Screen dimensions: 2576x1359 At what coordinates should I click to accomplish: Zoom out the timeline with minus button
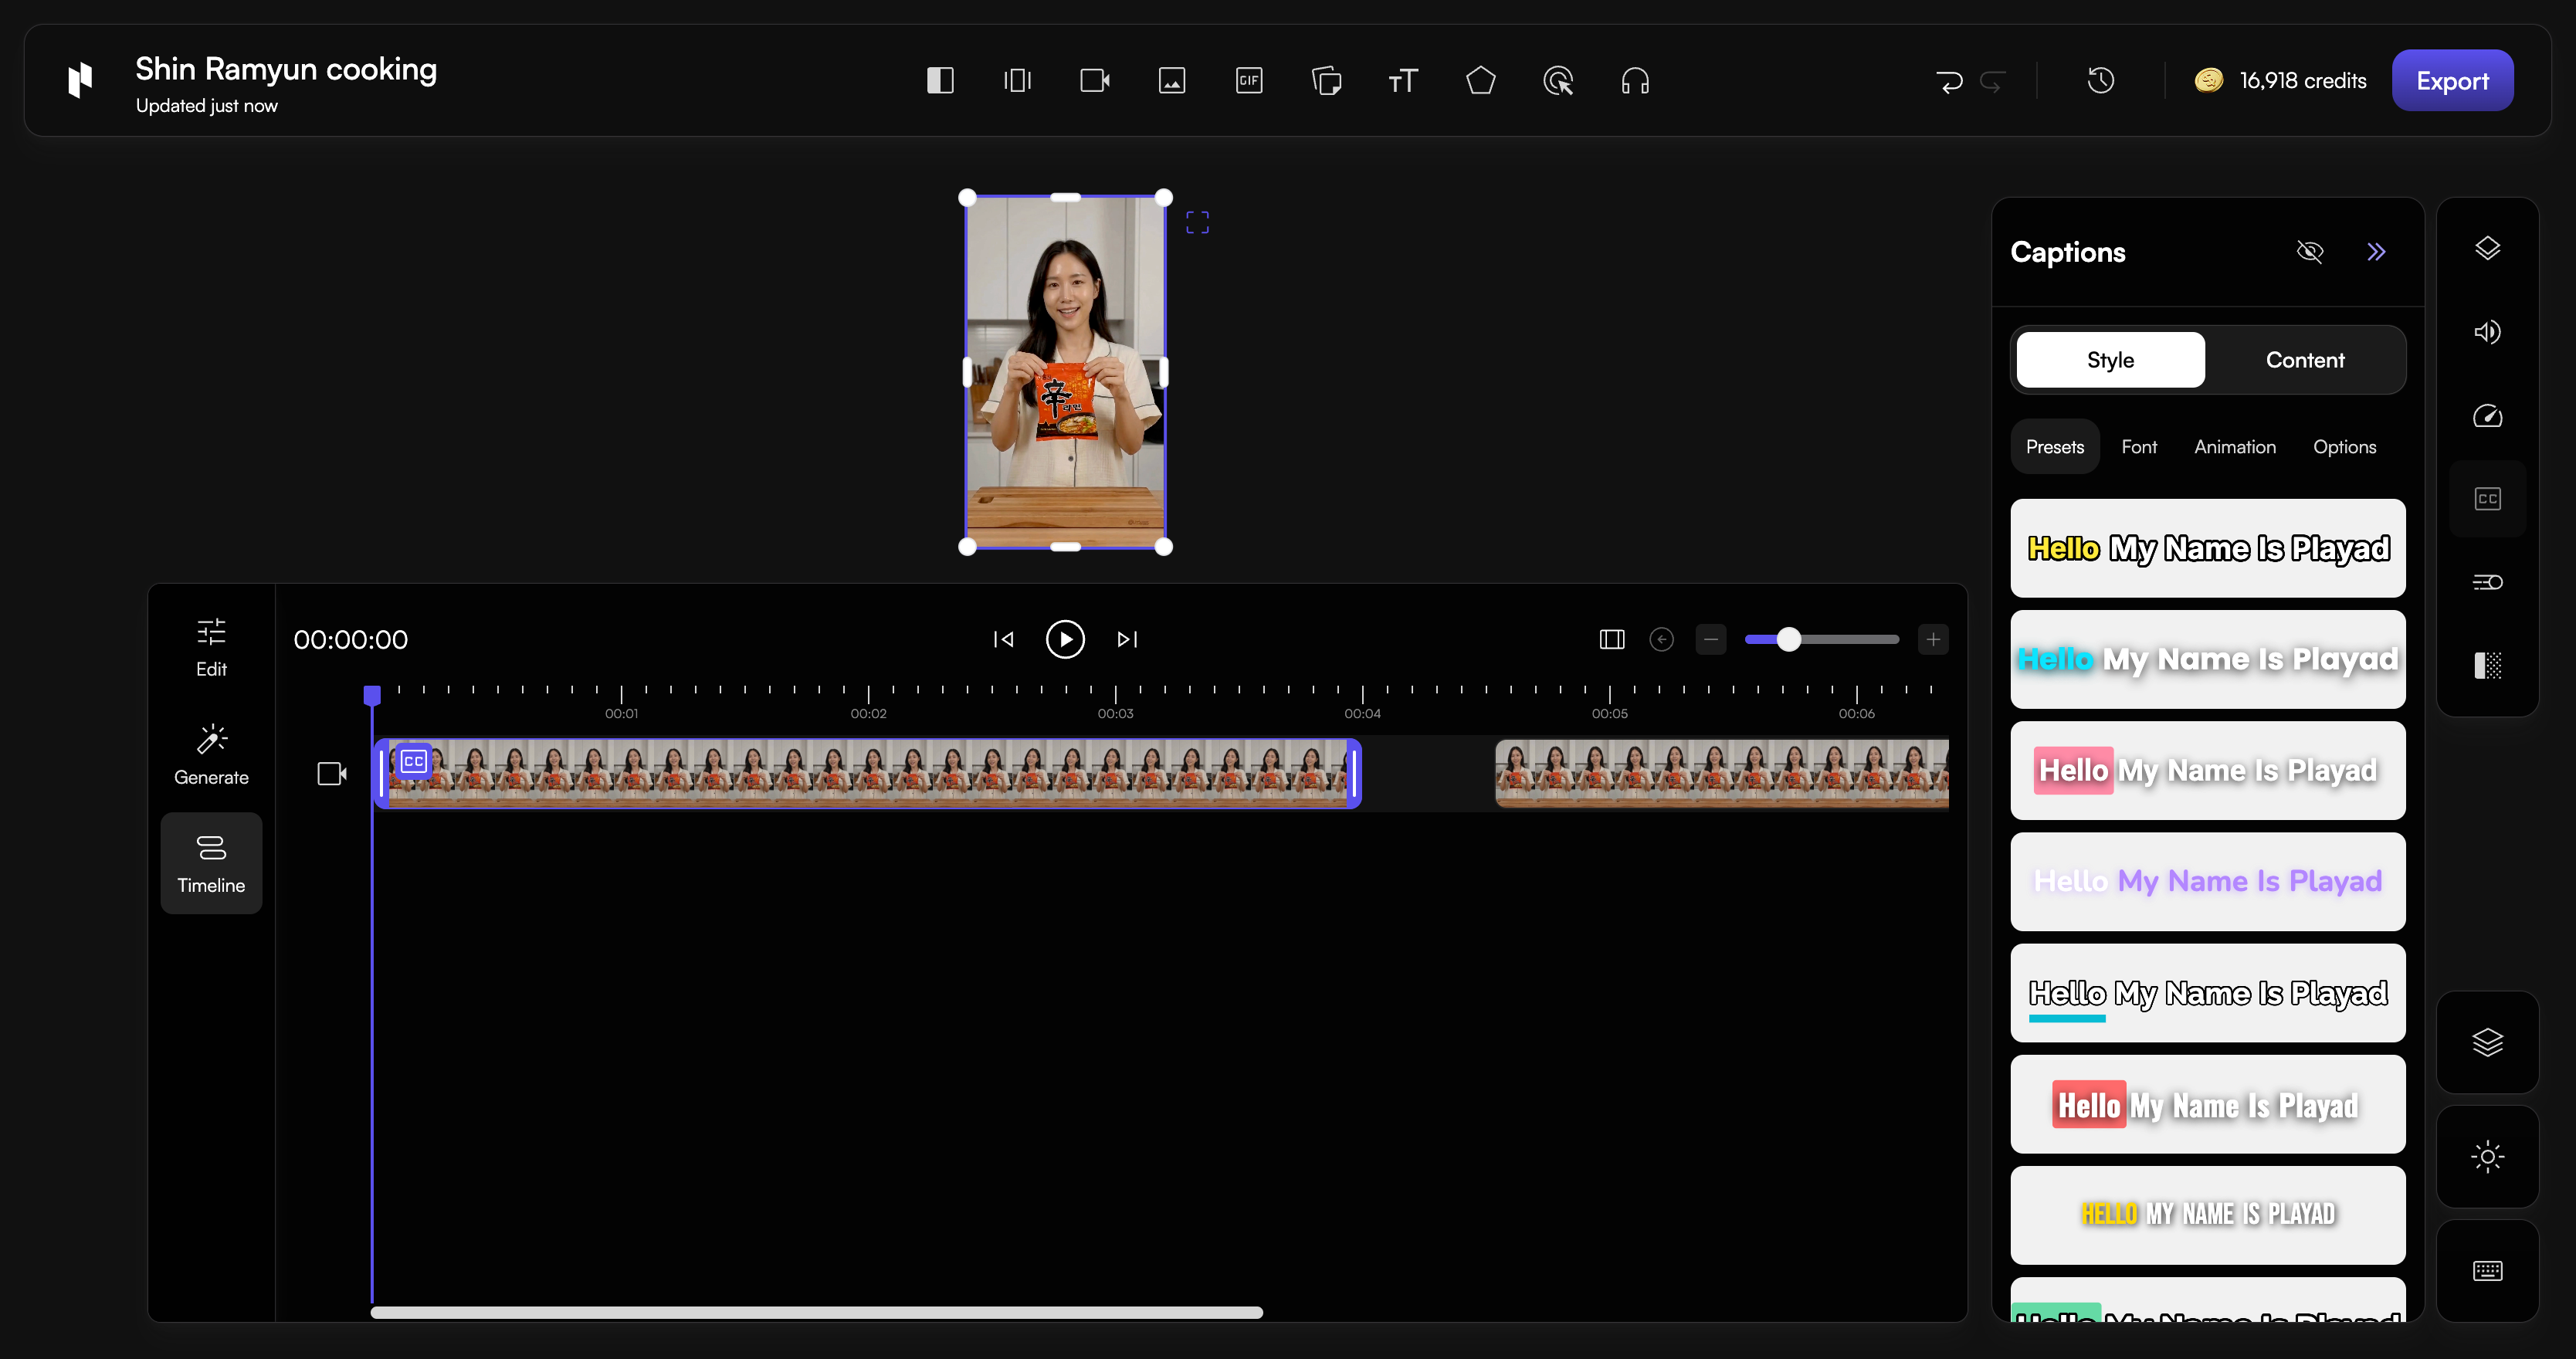point(1711,639)
